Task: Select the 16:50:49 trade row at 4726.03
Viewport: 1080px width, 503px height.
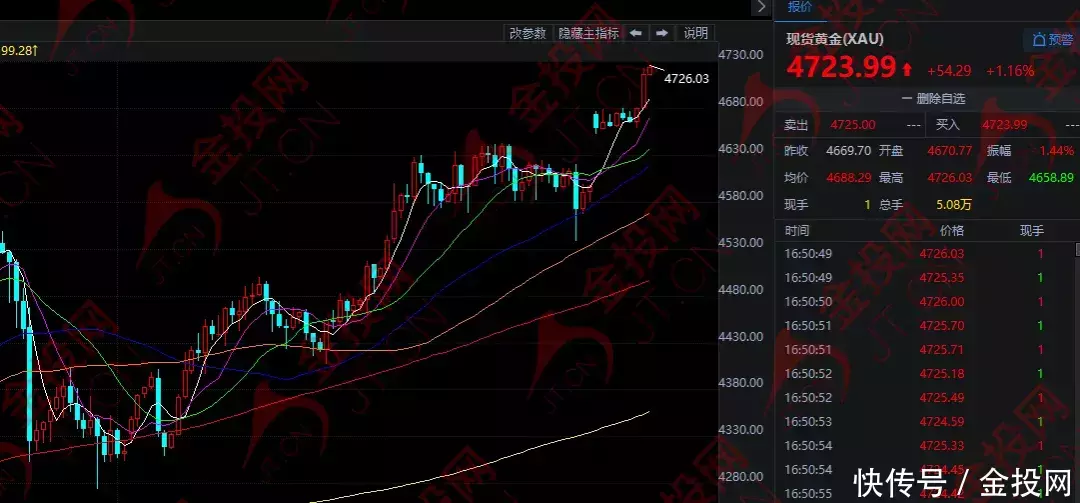Action: click(x=925, y=254)
